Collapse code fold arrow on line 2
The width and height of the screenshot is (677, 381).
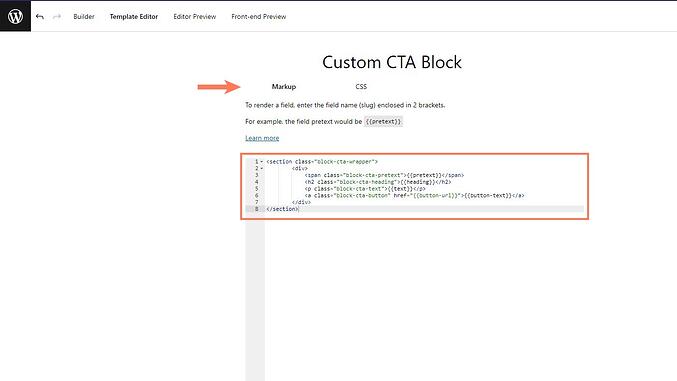[x=262, y=168]
